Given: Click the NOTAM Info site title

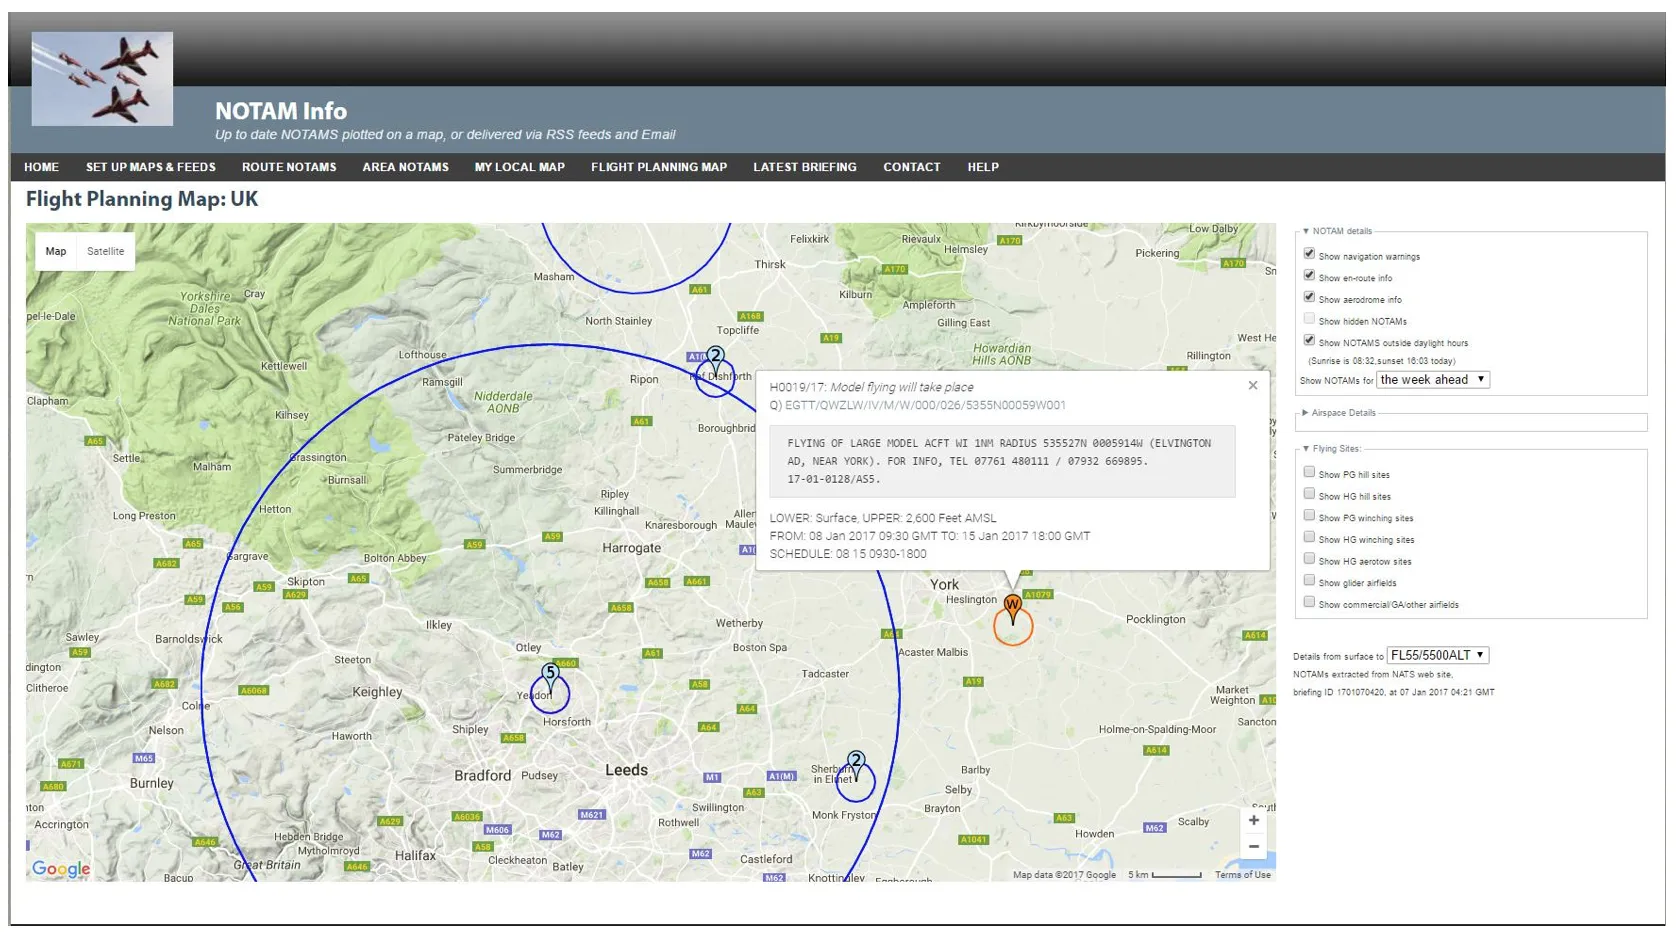Looking at the screenshot, I should tap(281, 111).
